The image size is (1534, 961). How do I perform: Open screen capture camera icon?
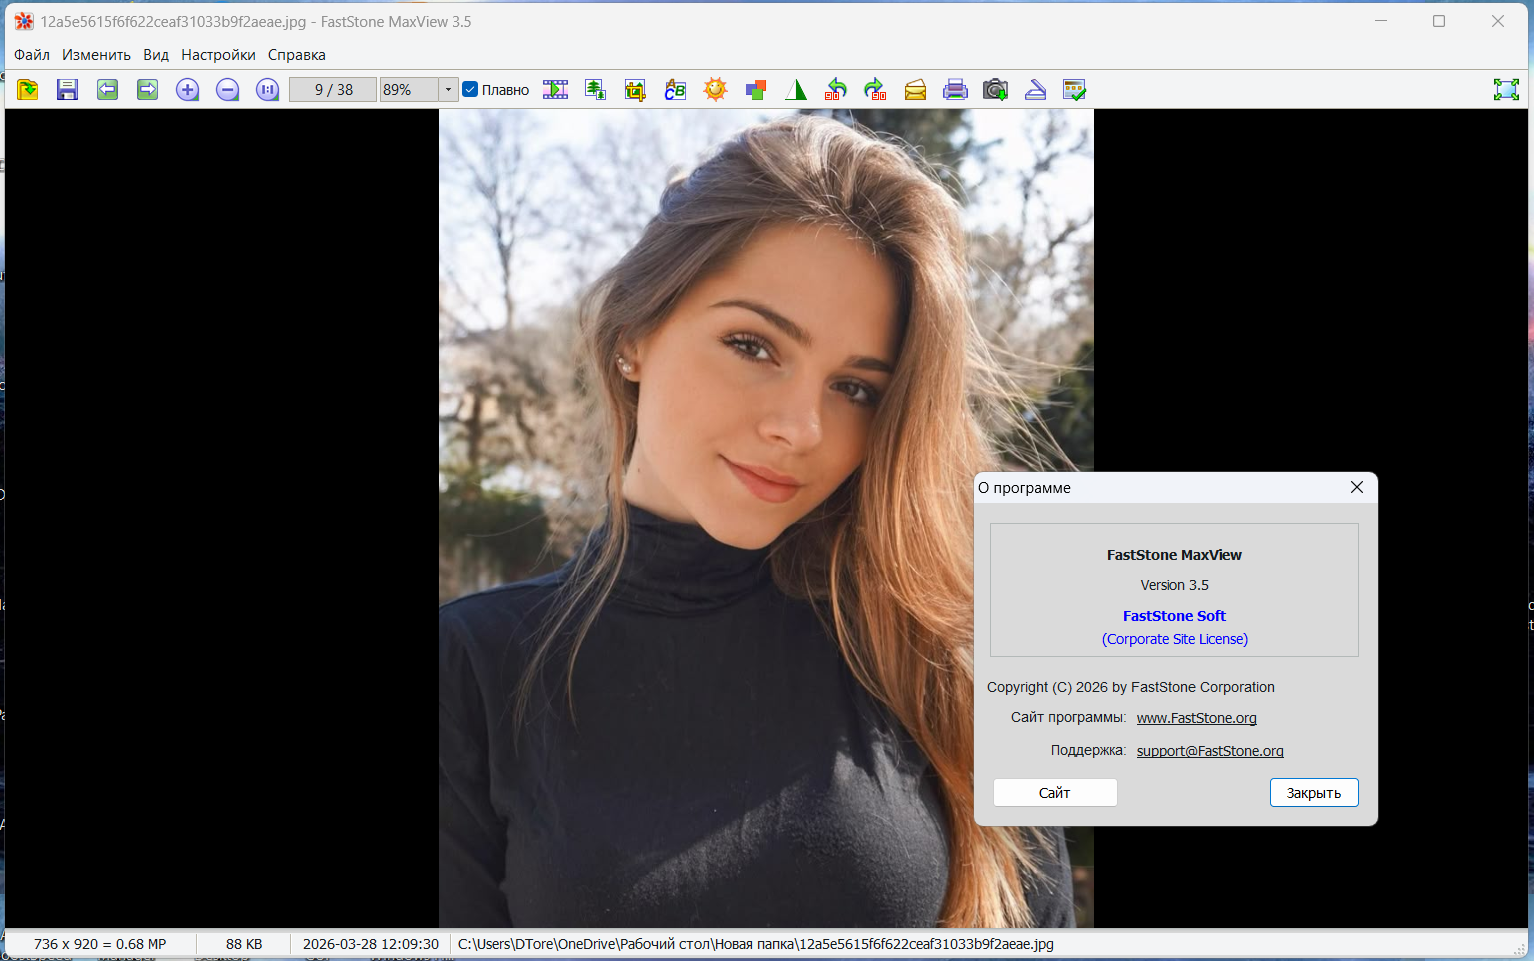click(x=995, y=90)
